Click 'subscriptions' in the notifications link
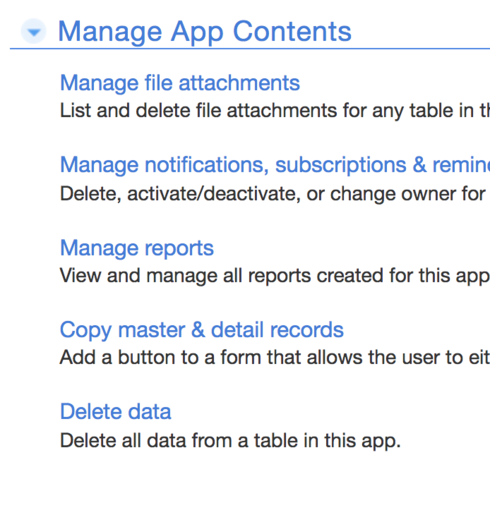The image size is (490, 522). tap(341, 165)
